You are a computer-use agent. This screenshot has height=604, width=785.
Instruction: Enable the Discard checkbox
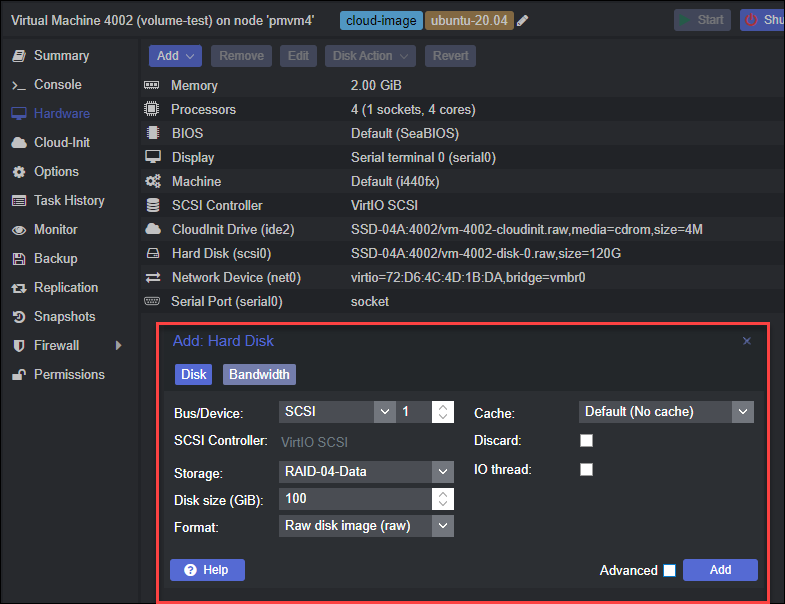pos(587,441)
